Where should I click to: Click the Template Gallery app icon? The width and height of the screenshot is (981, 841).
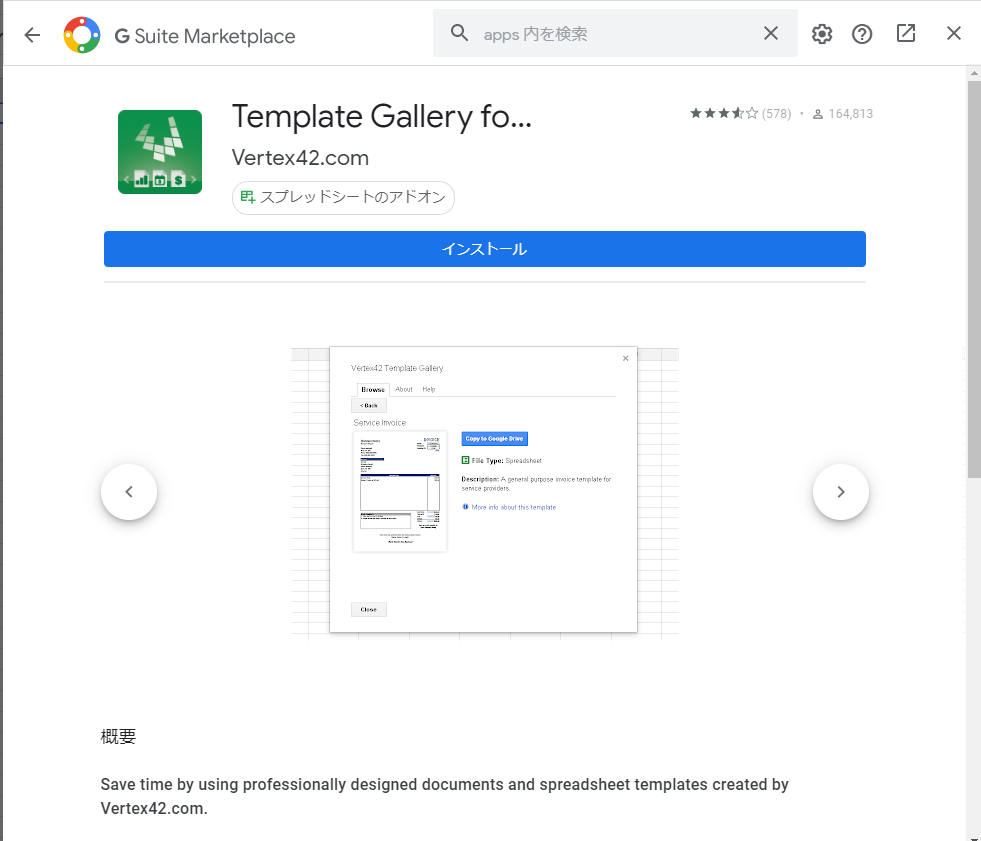click(160, 152)
